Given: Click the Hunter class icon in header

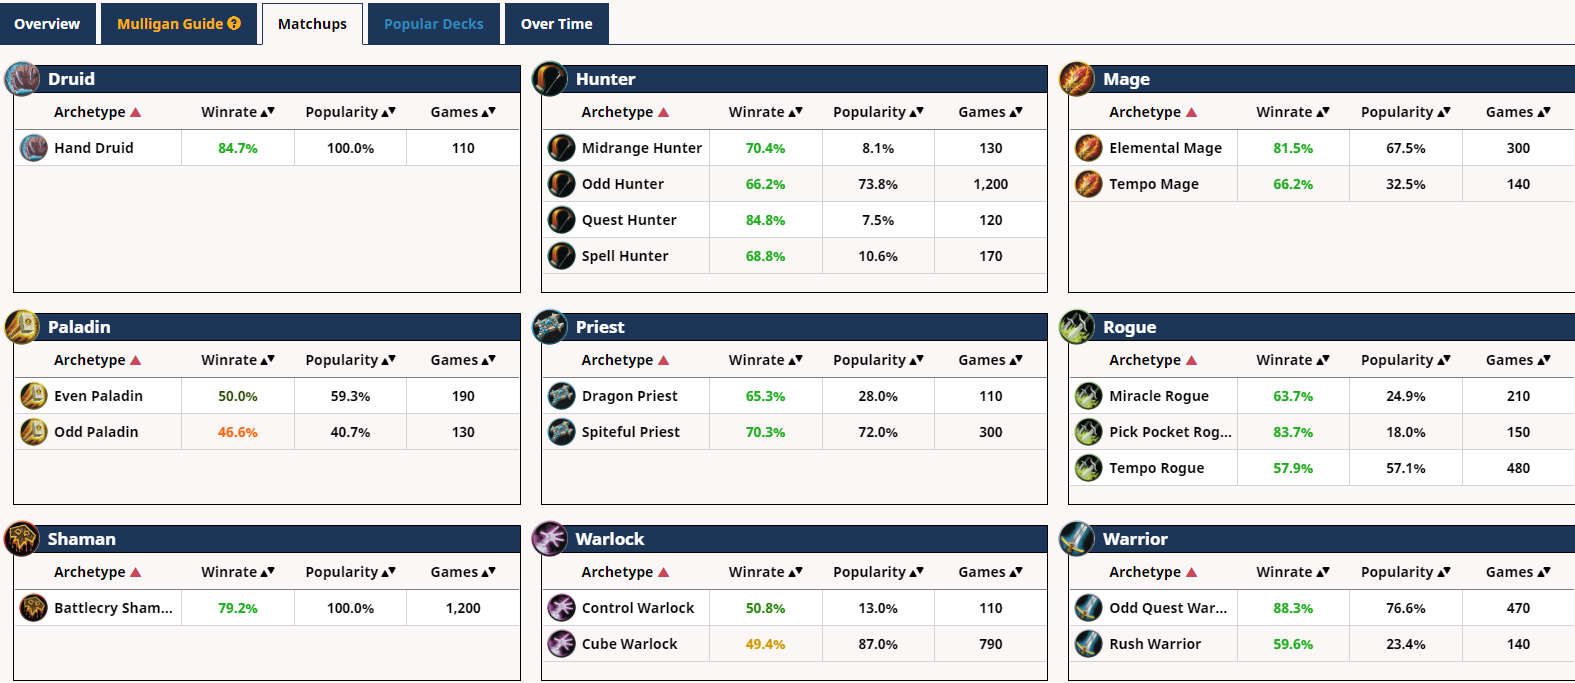Looking at the screenshot, I should point(550,79).
